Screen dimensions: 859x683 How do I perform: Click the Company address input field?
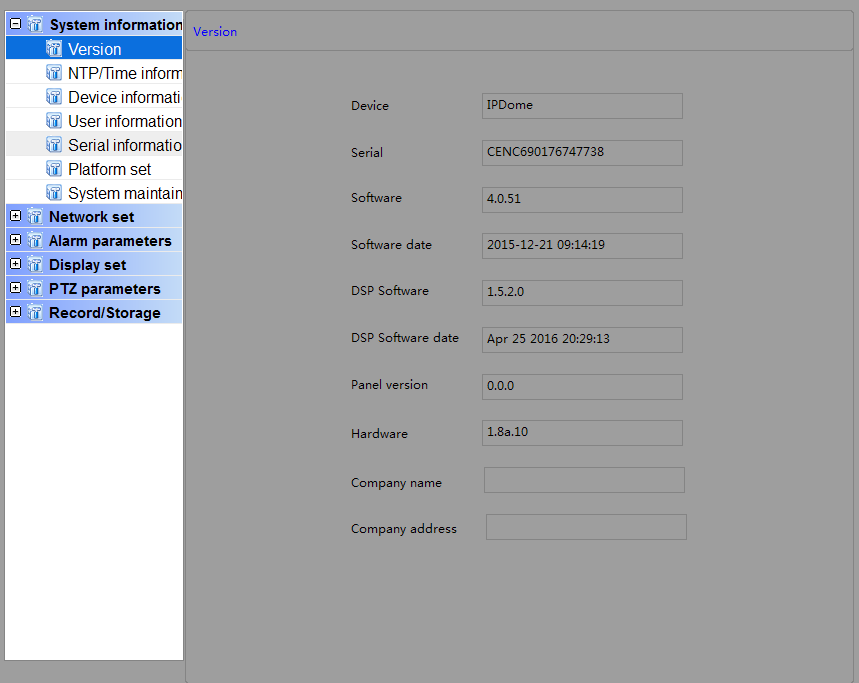tap(586, 528)
